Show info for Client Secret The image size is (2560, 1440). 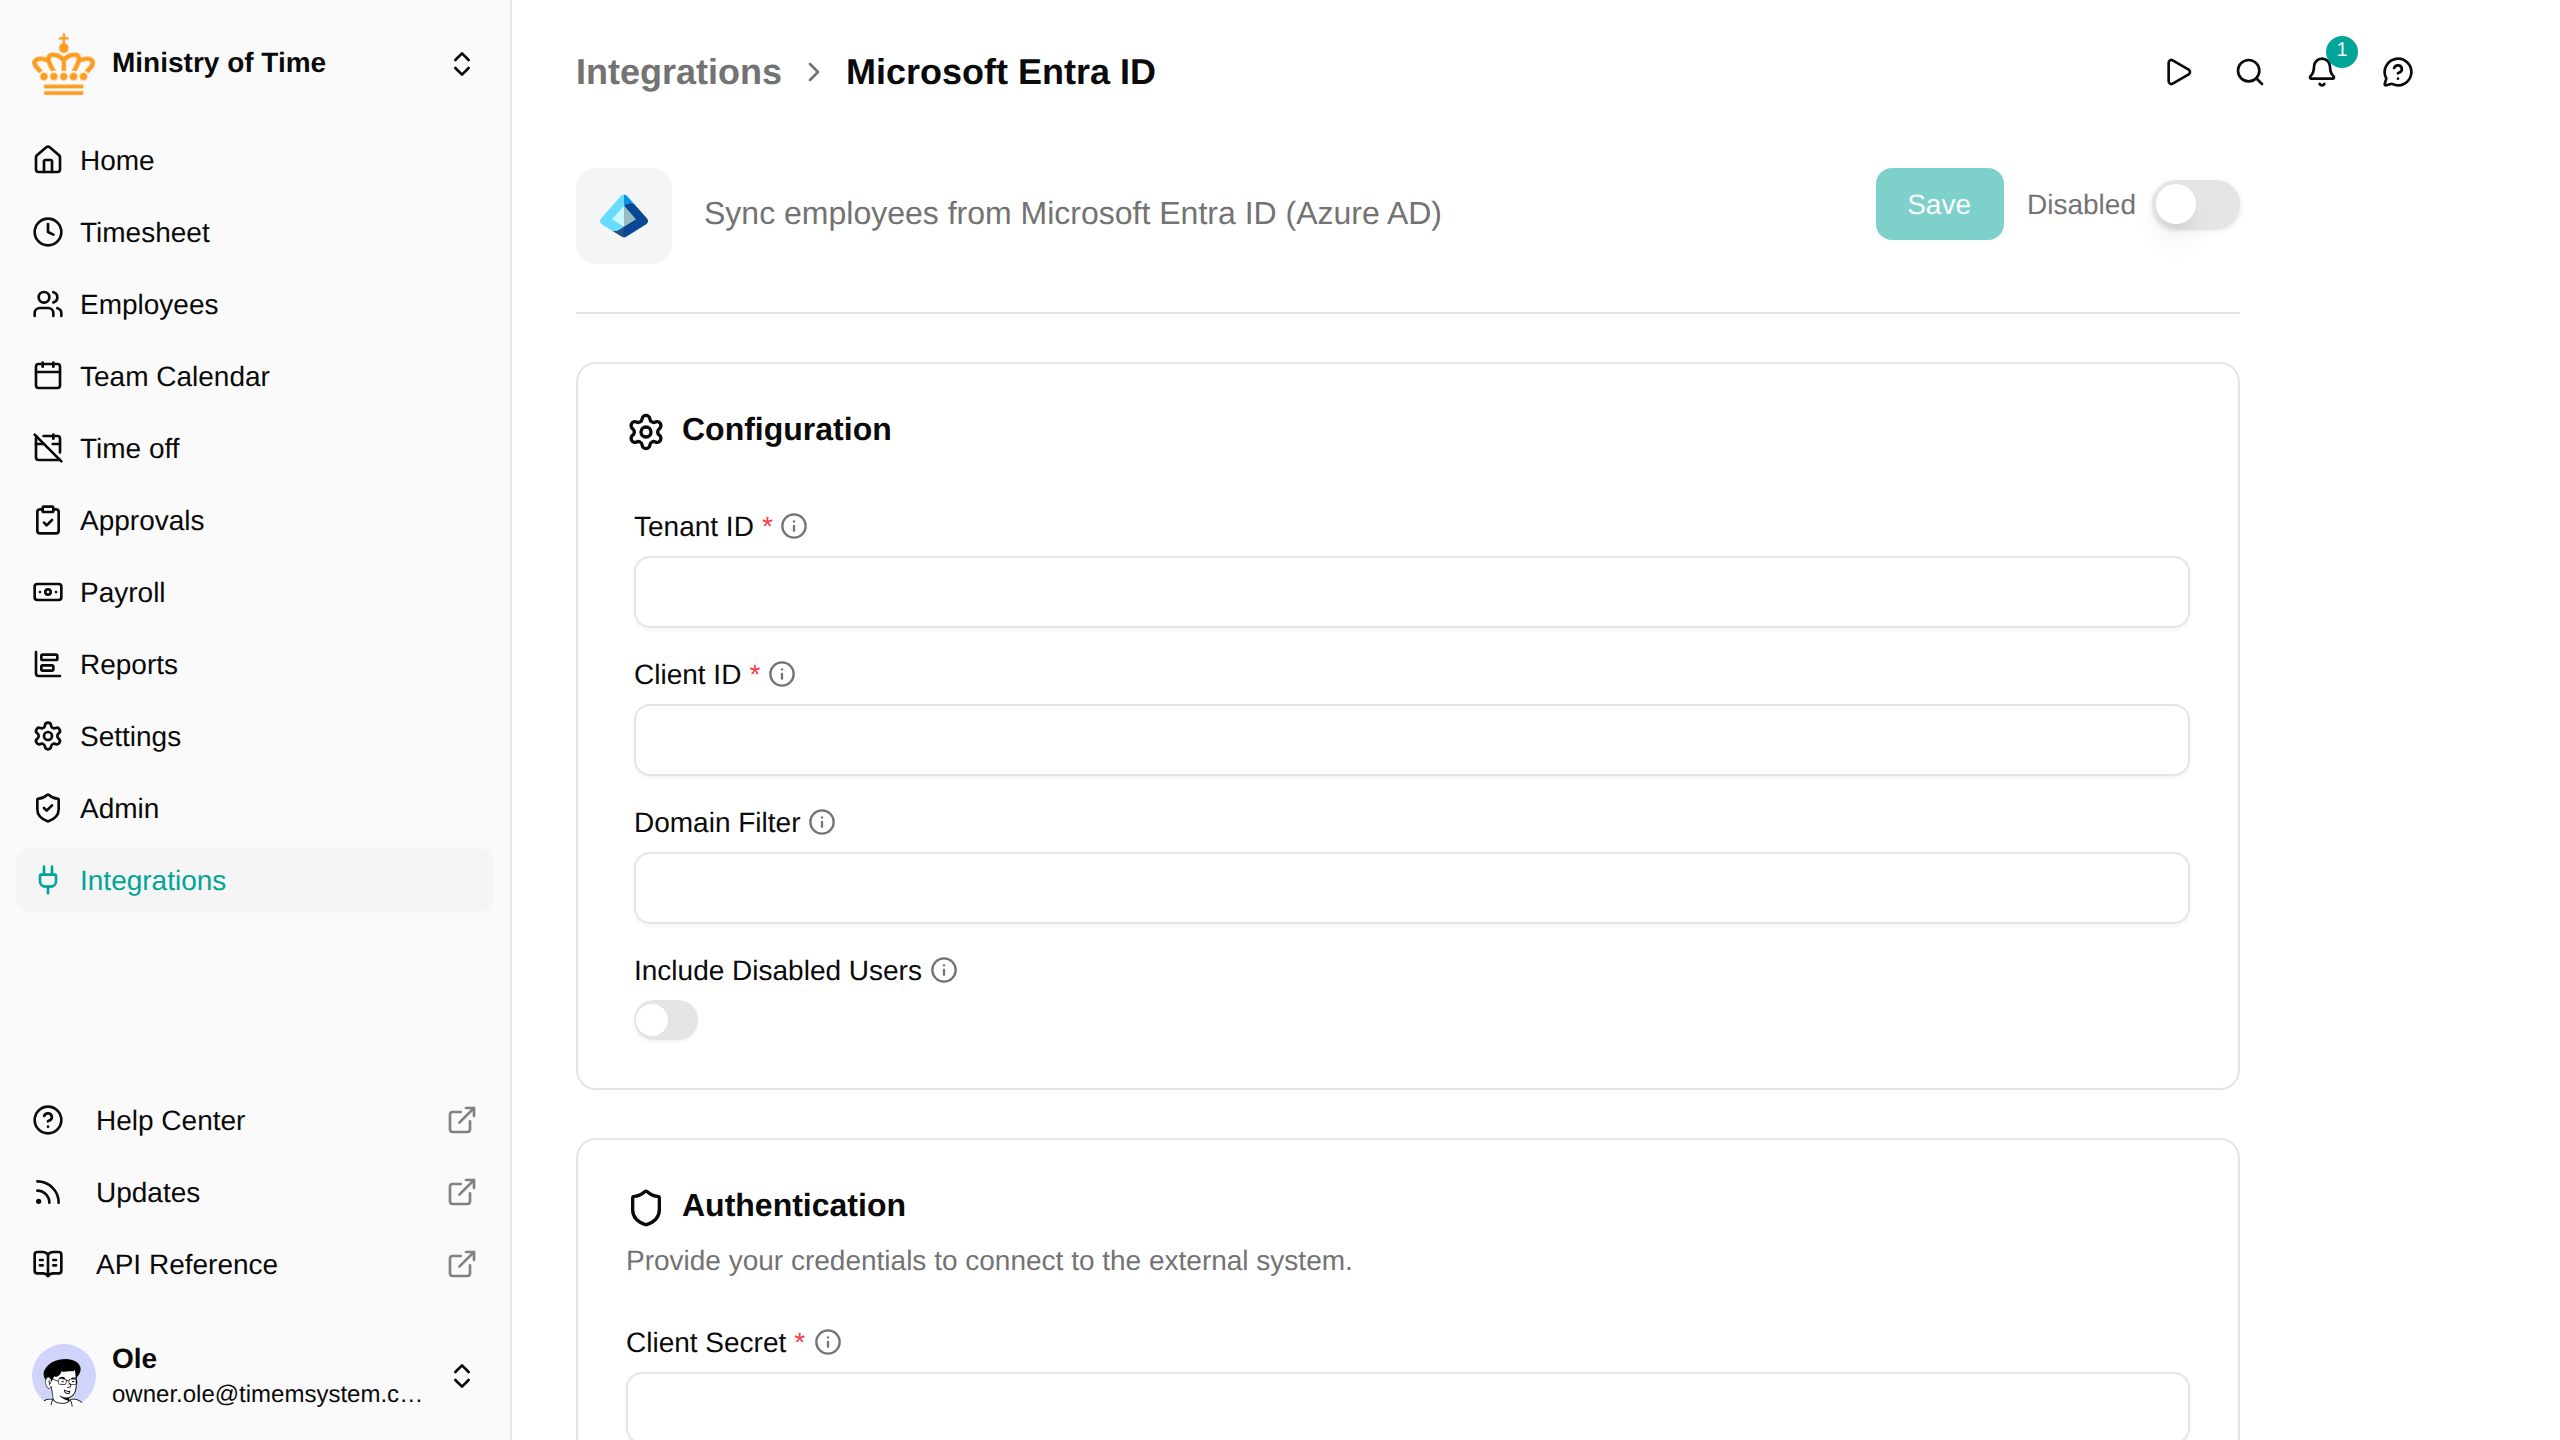coord(828,1342)
